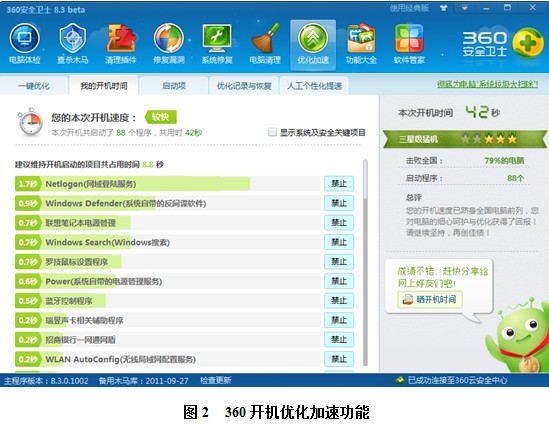Disable WLAN AutoConfig via 禁止 button

pos(339,359)
